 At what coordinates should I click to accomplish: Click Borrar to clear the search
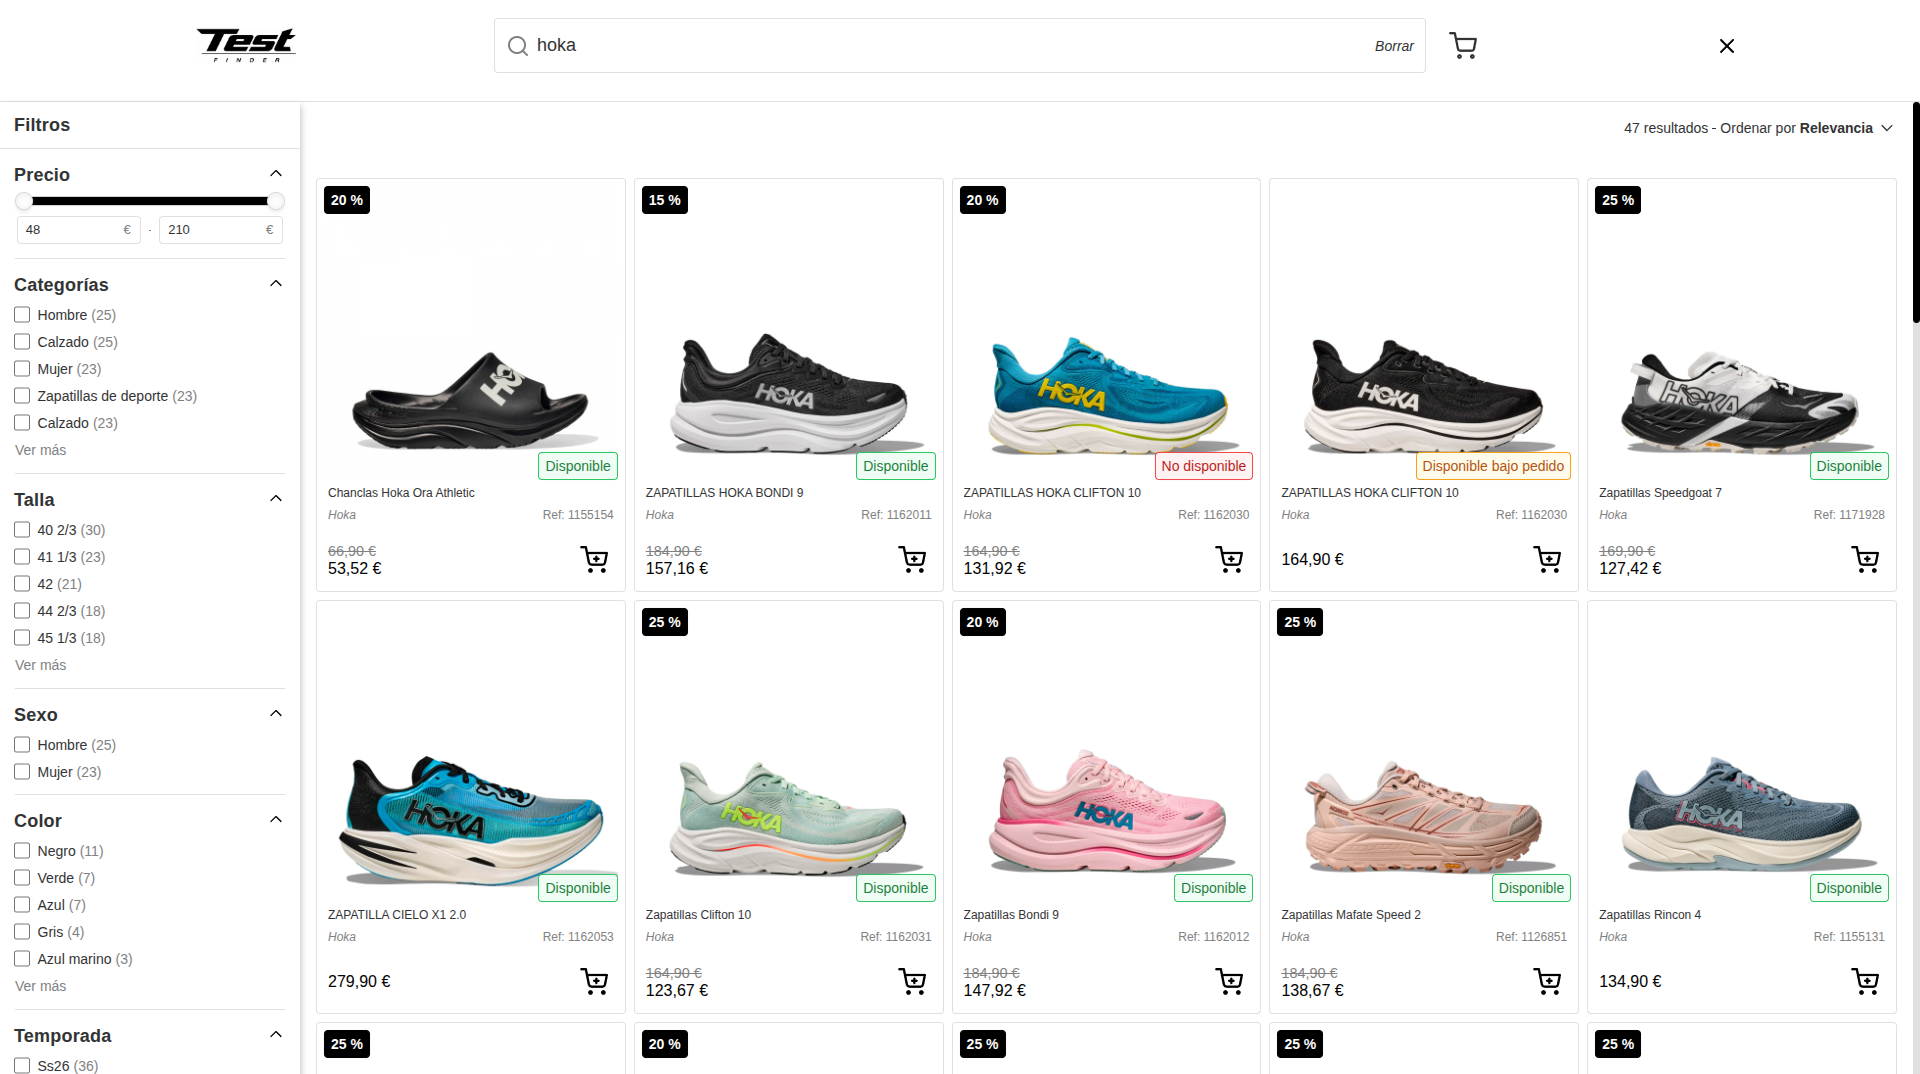1394,46
